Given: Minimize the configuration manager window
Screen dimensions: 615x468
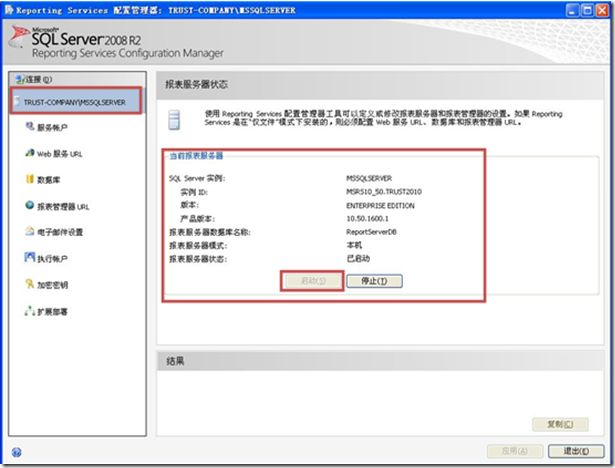Looking at the screenshot, I should 572,10.
